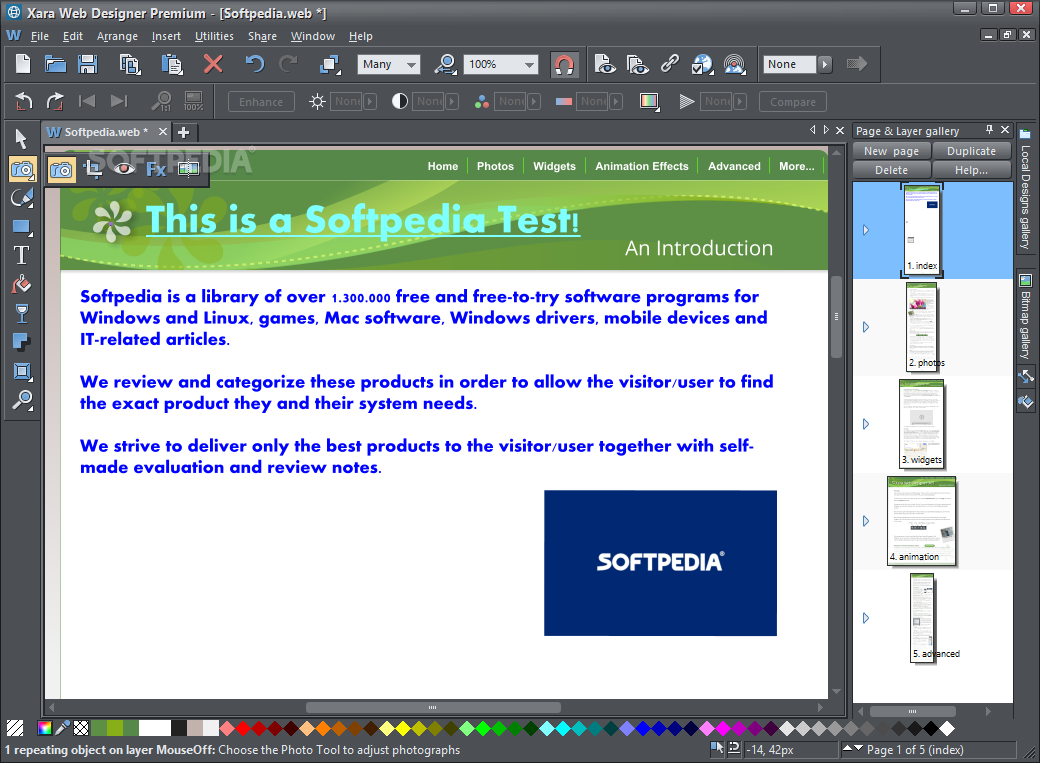This screenshot has width=1040, height=763.
Task: Open the File menu
Action: click(40, 36)
